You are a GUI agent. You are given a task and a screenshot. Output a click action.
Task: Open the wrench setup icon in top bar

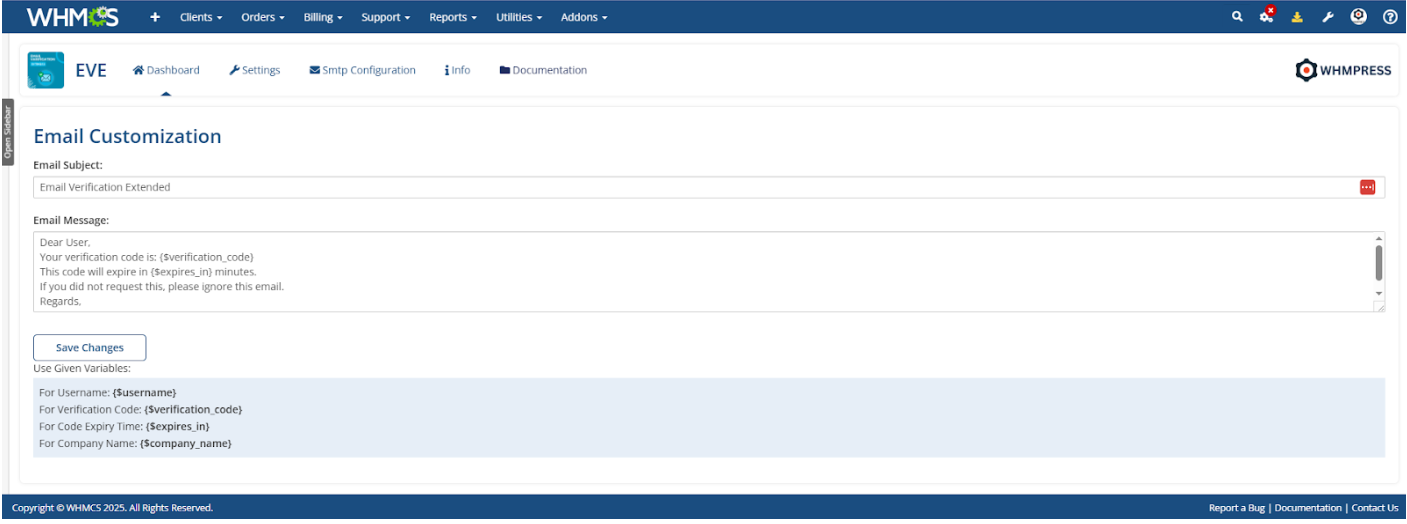tap(1327, 17)
